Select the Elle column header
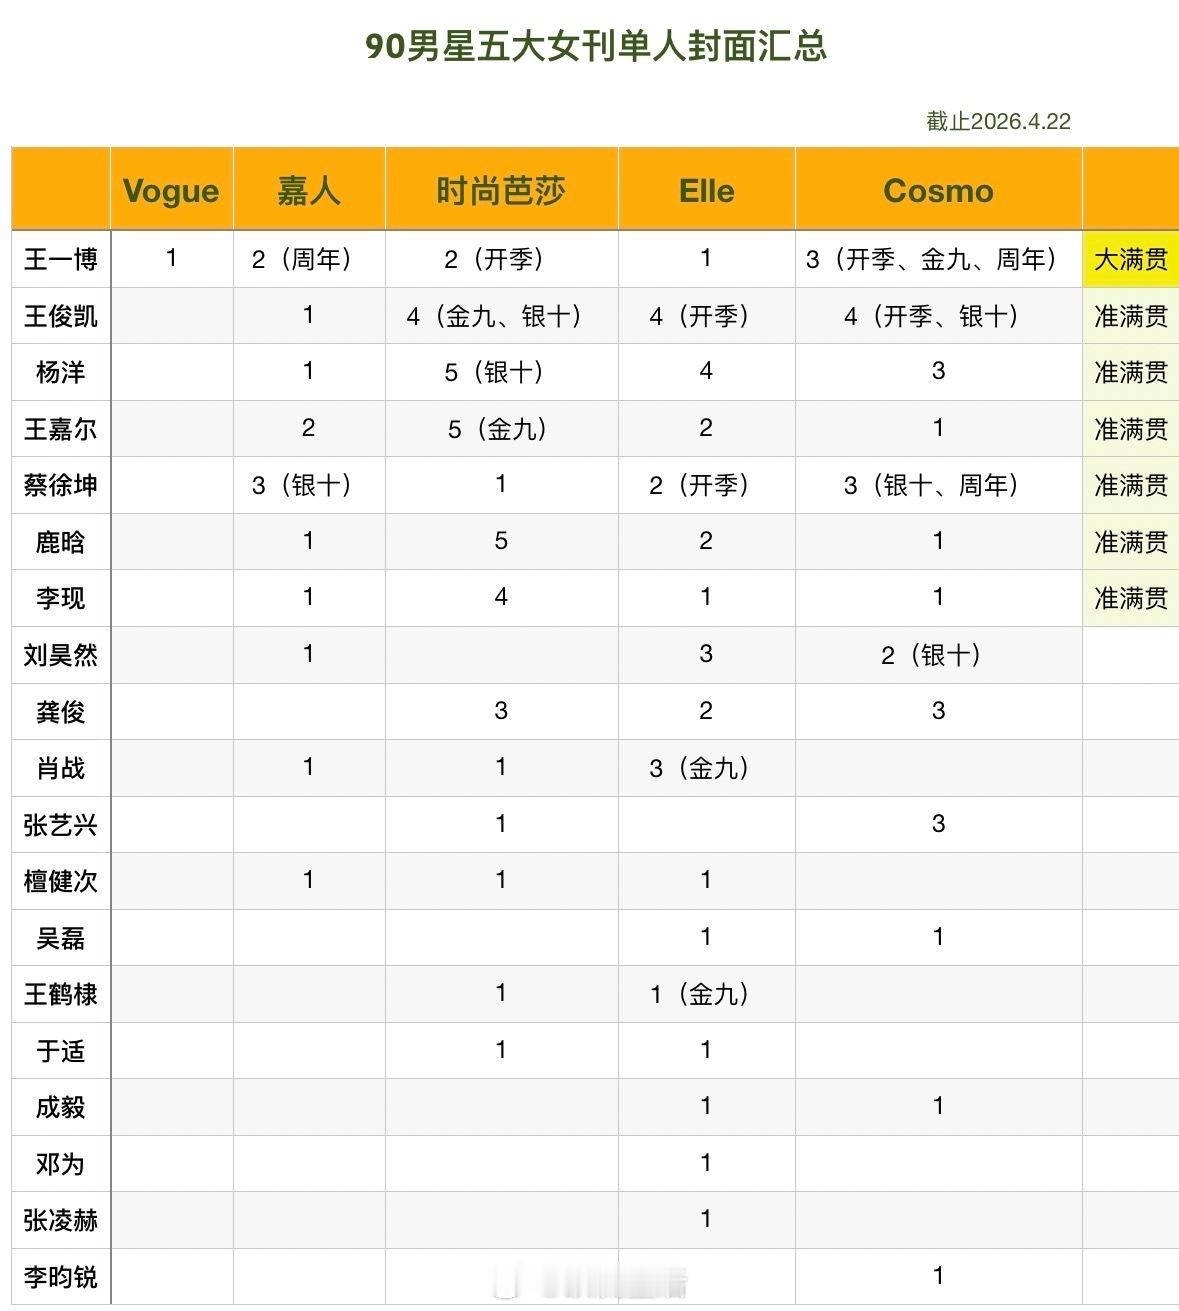1179x1311 pixels. tap(706, 191)
